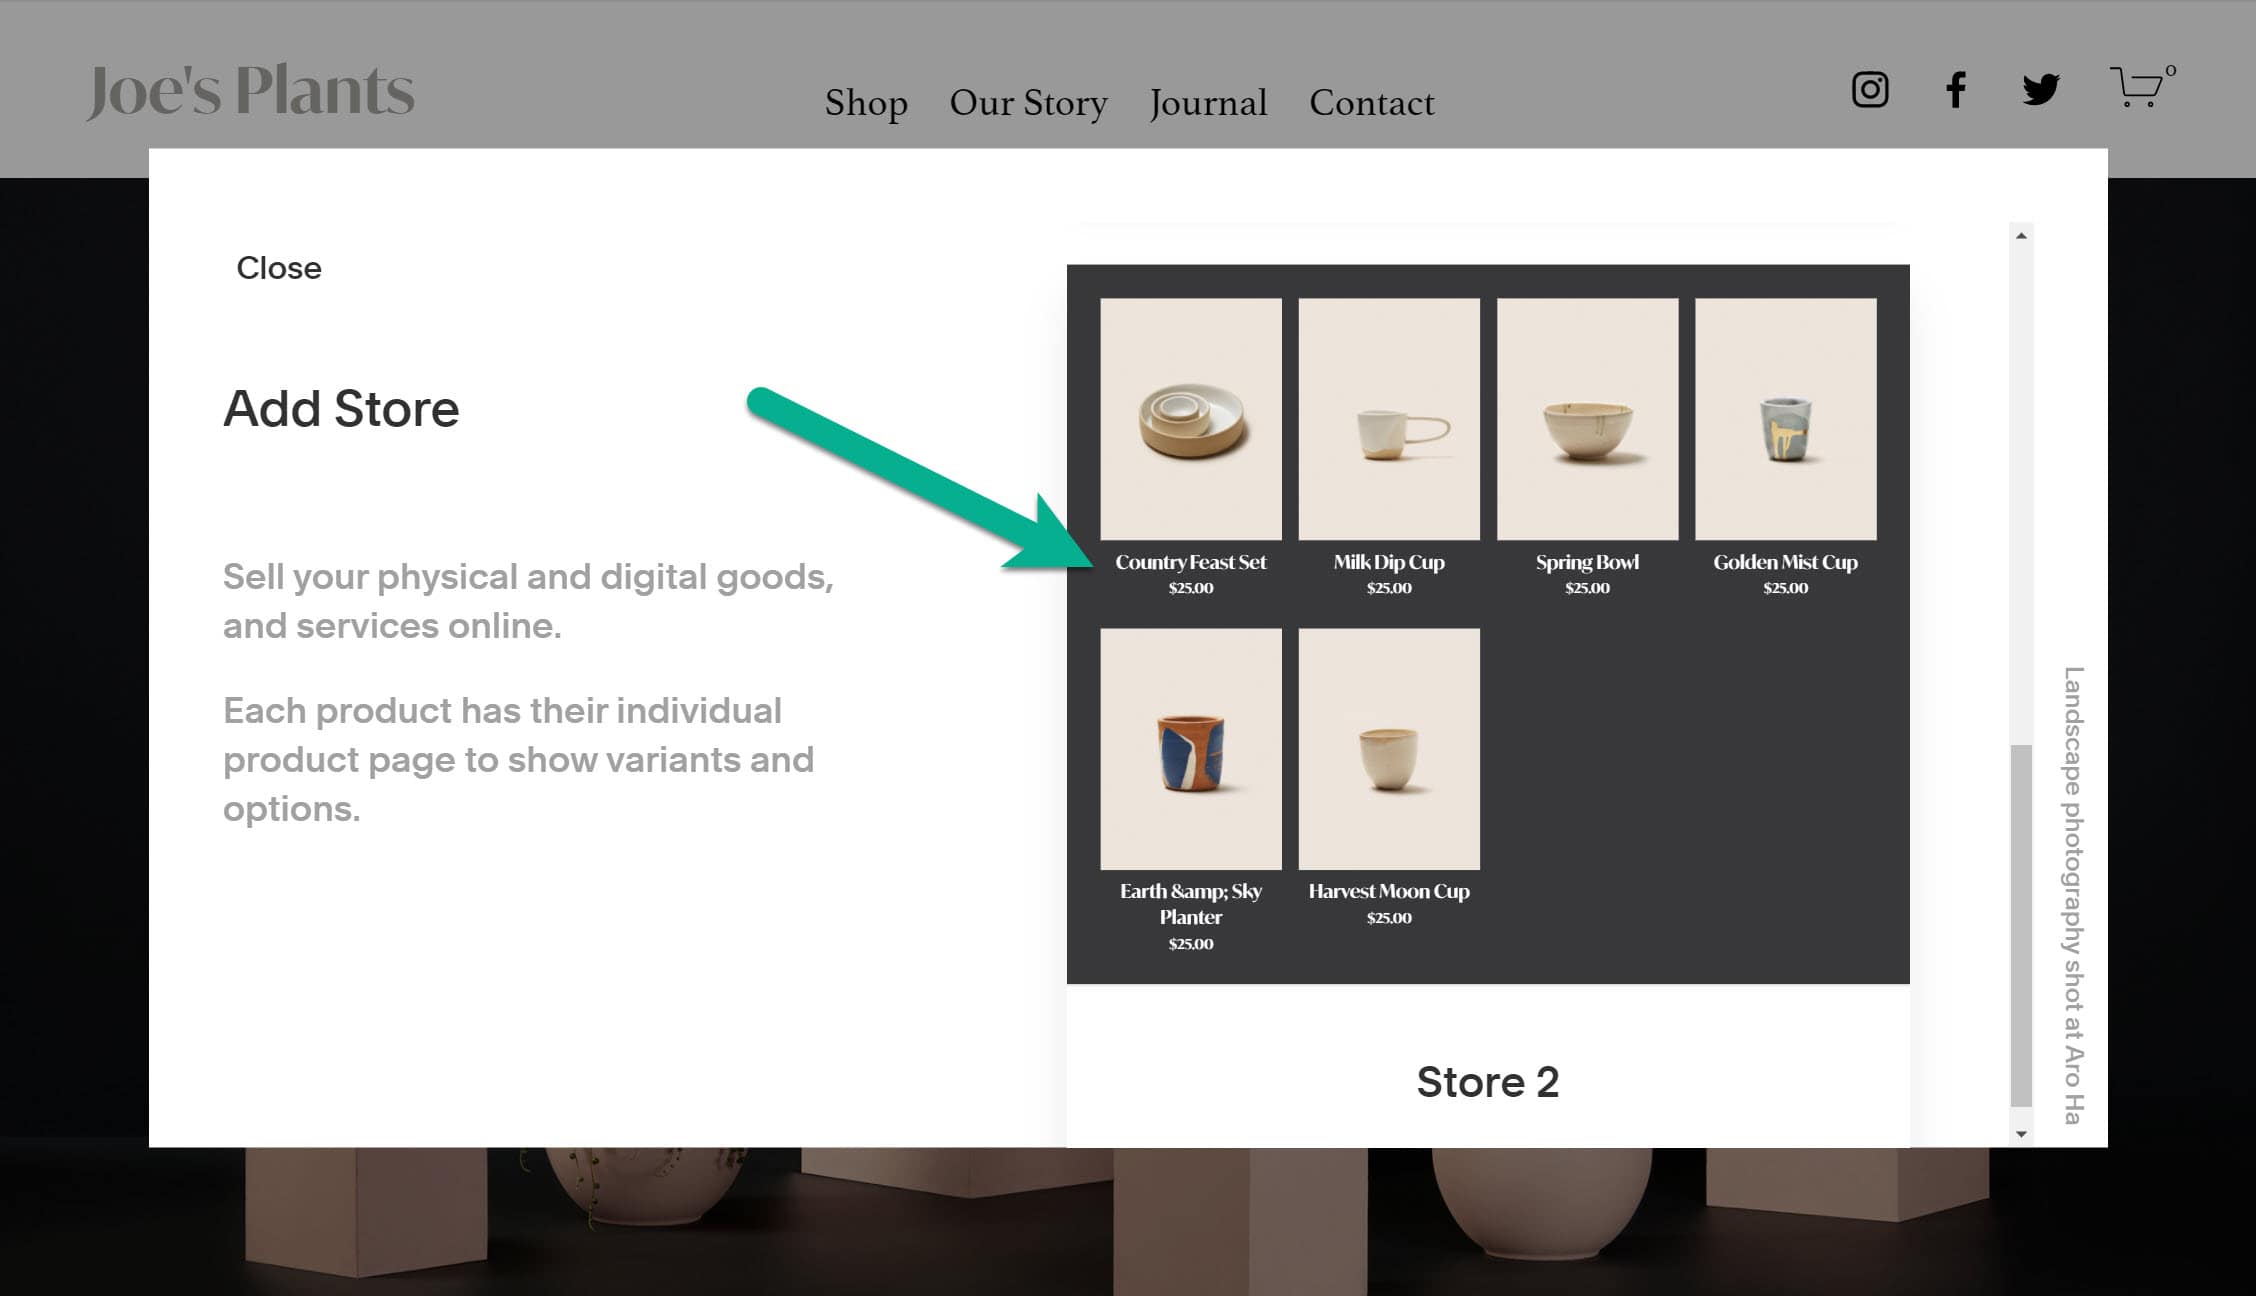Close the Add Store panel
Screen dimensions: 2256x1296
click(x=279, y=267)
